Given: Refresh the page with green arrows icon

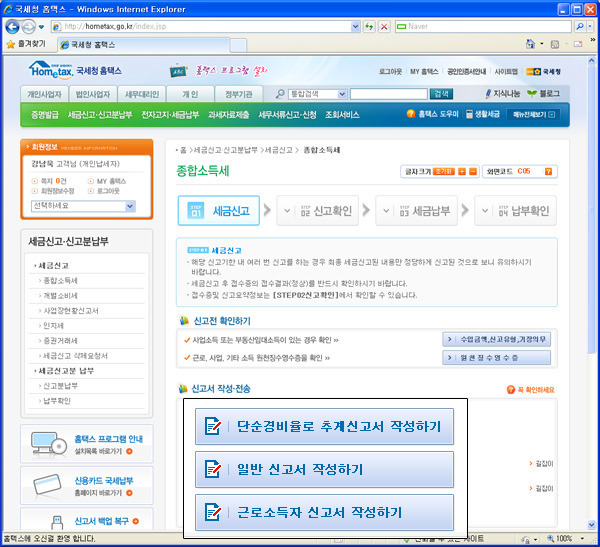Looking at the screenshot, I should 369,26.
